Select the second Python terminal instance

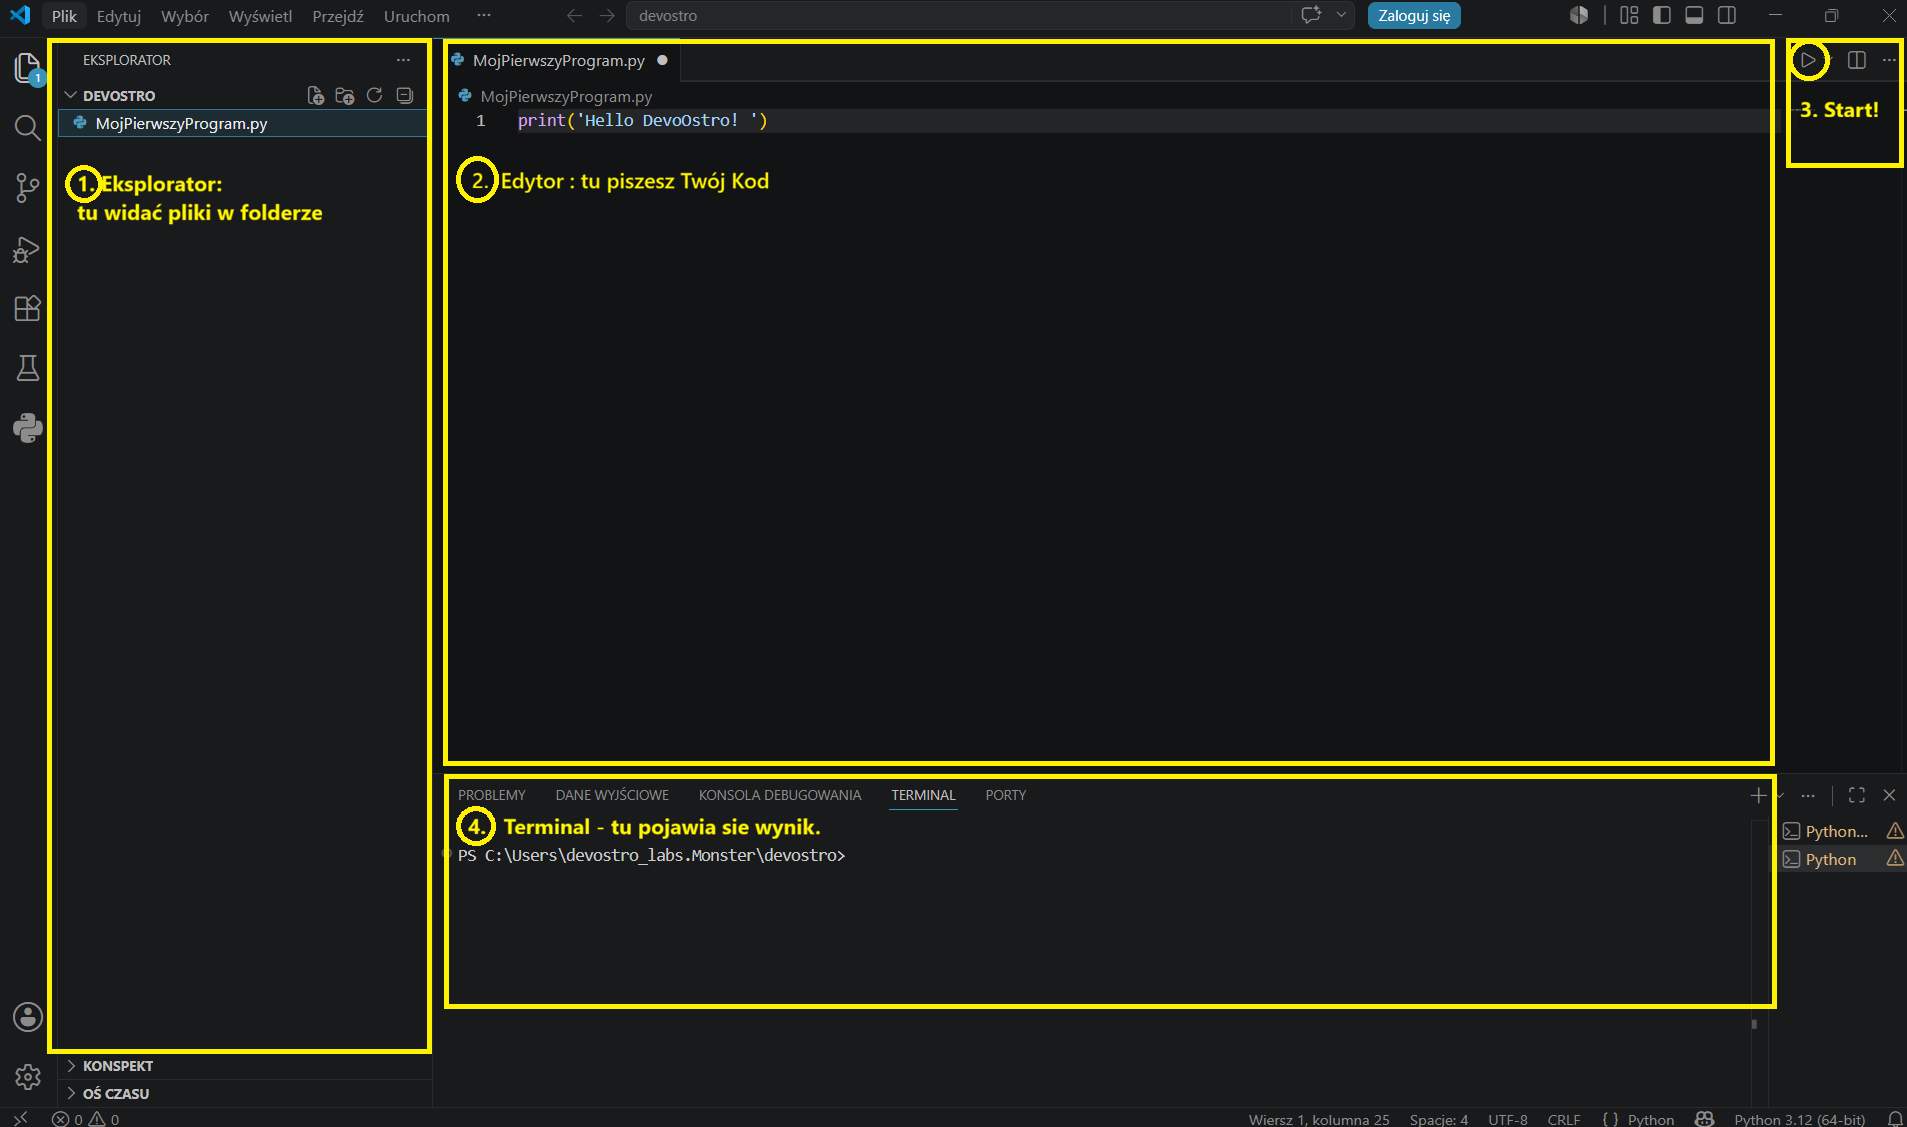1843,859
